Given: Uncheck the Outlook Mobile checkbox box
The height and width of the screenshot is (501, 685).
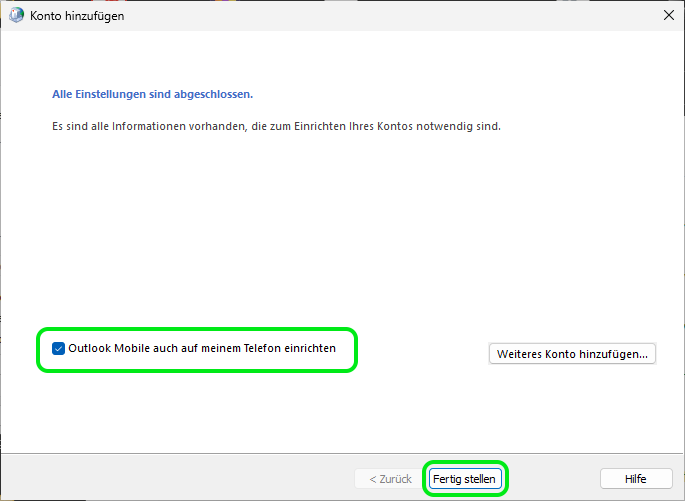Looking at the screenshot, I should pyautogui.click(x=58, y=349).
